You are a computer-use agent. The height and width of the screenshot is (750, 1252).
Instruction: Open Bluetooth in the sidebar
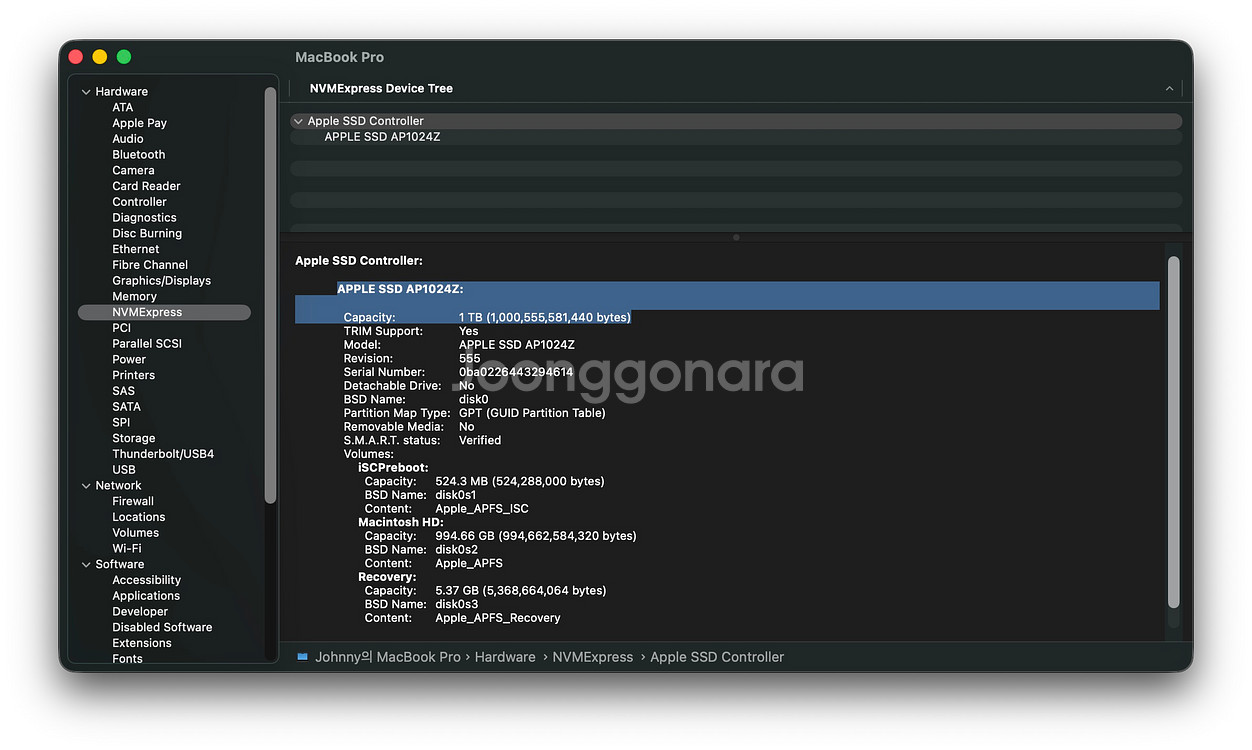(138, 155)
